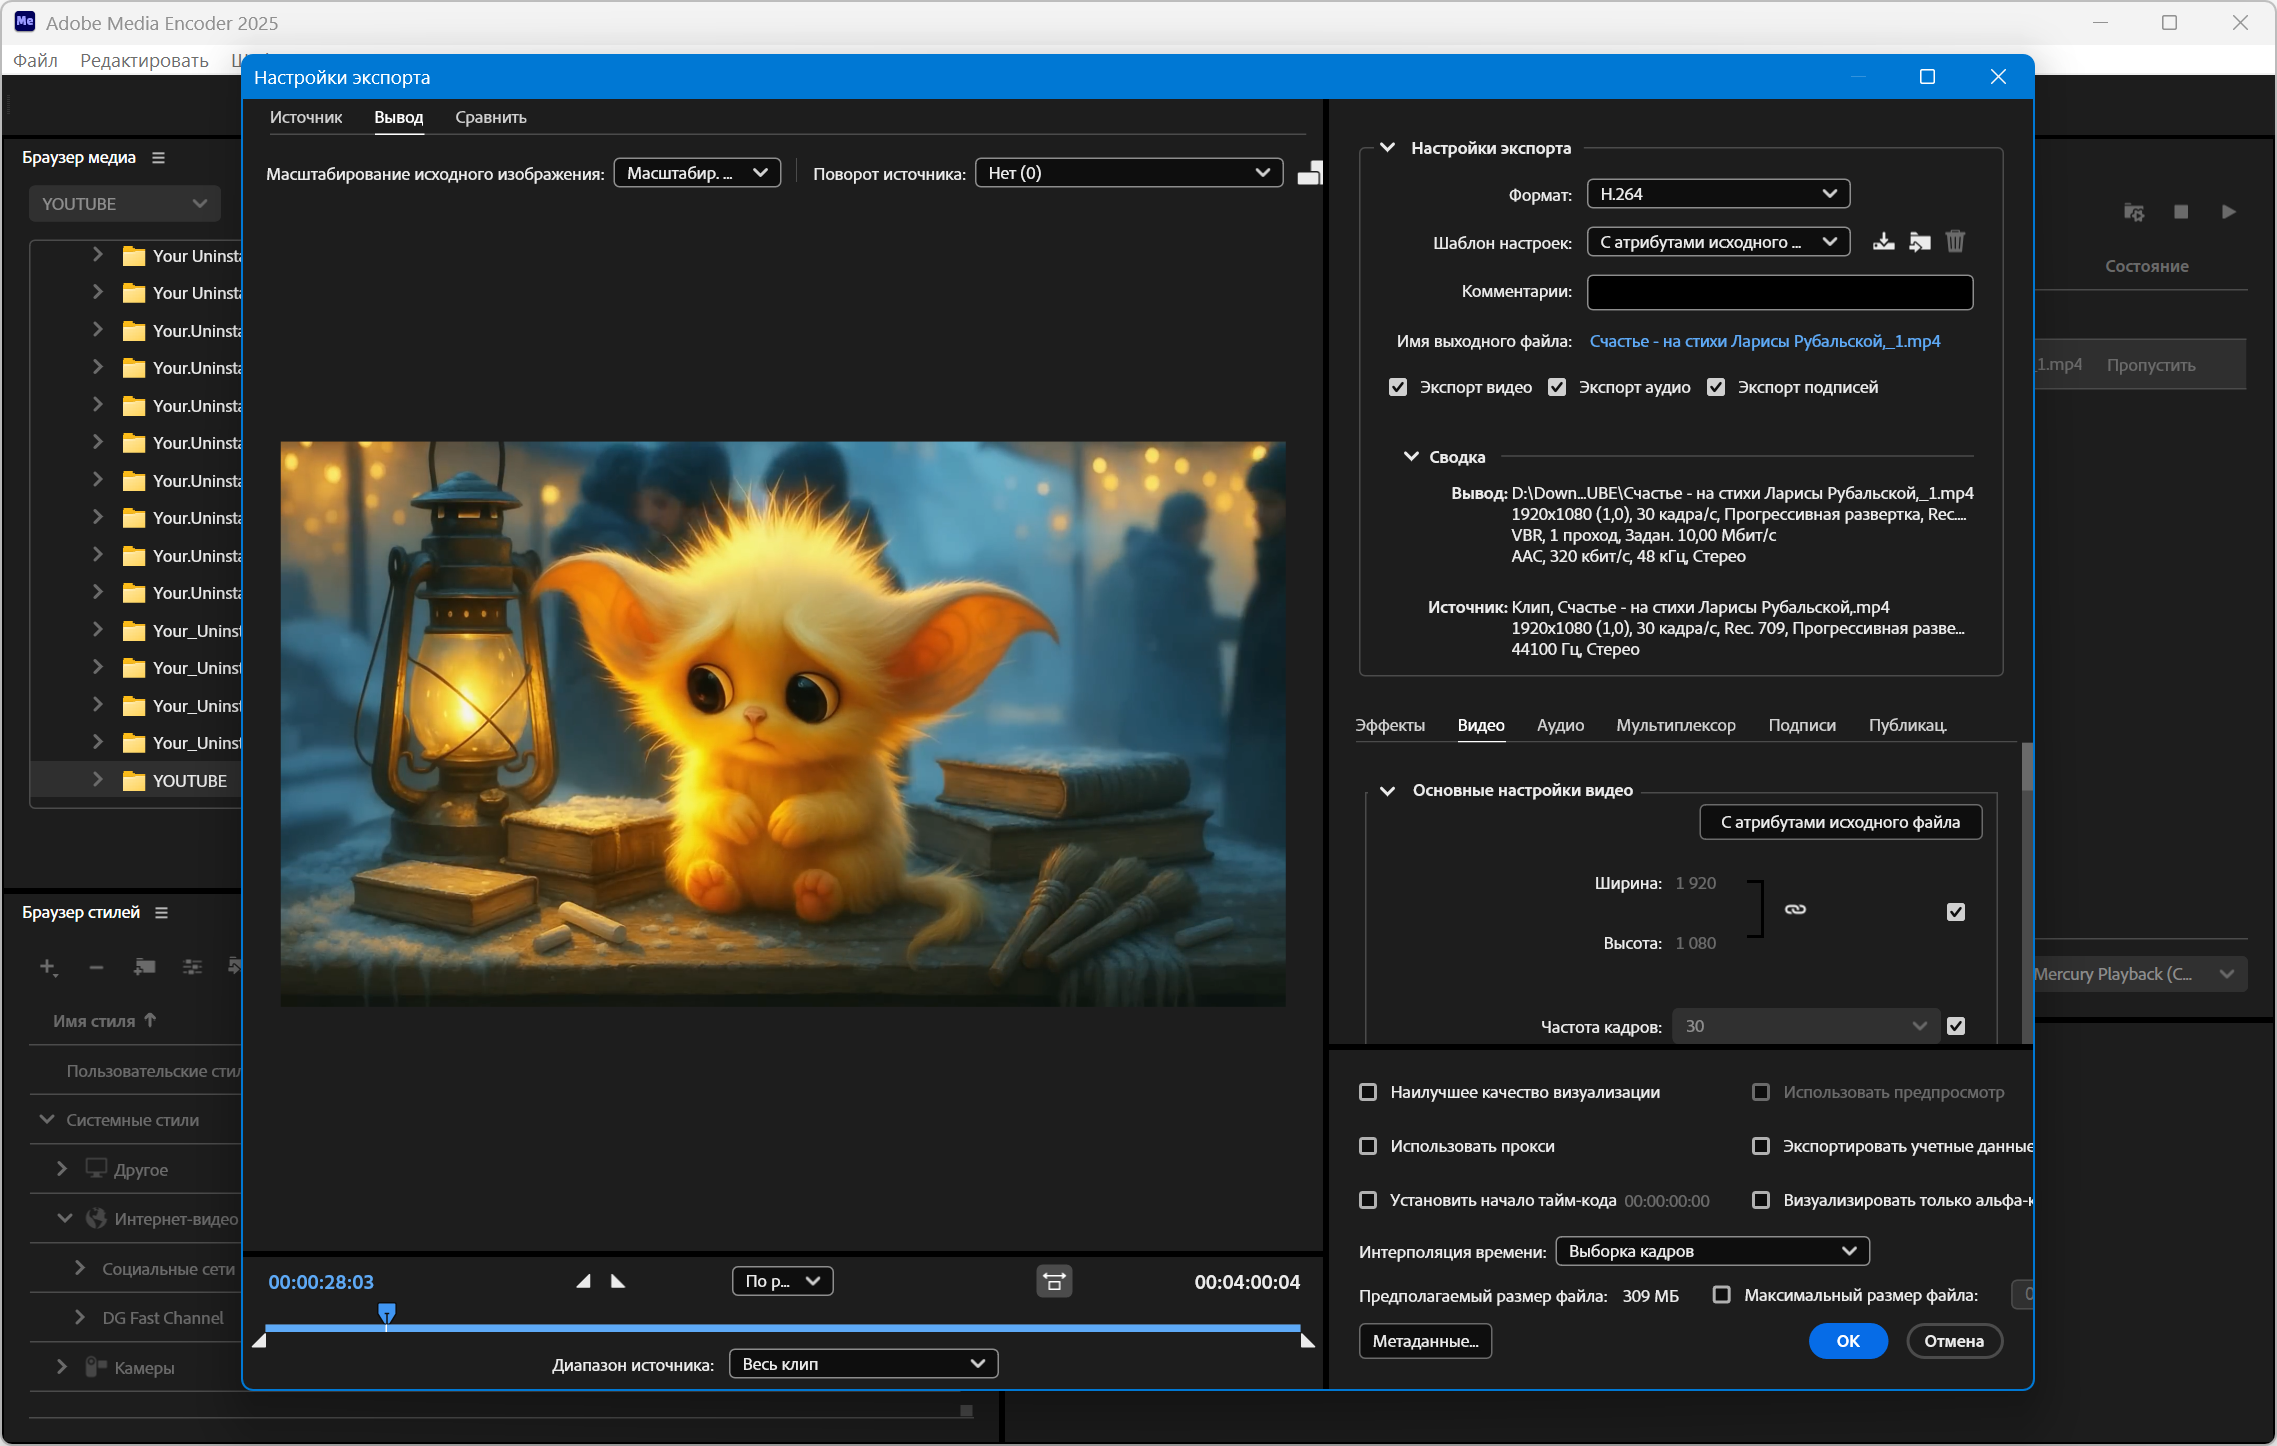
Task: Collapse the Сводка section
Action: pyautogui.click(x=1411, y=457)
